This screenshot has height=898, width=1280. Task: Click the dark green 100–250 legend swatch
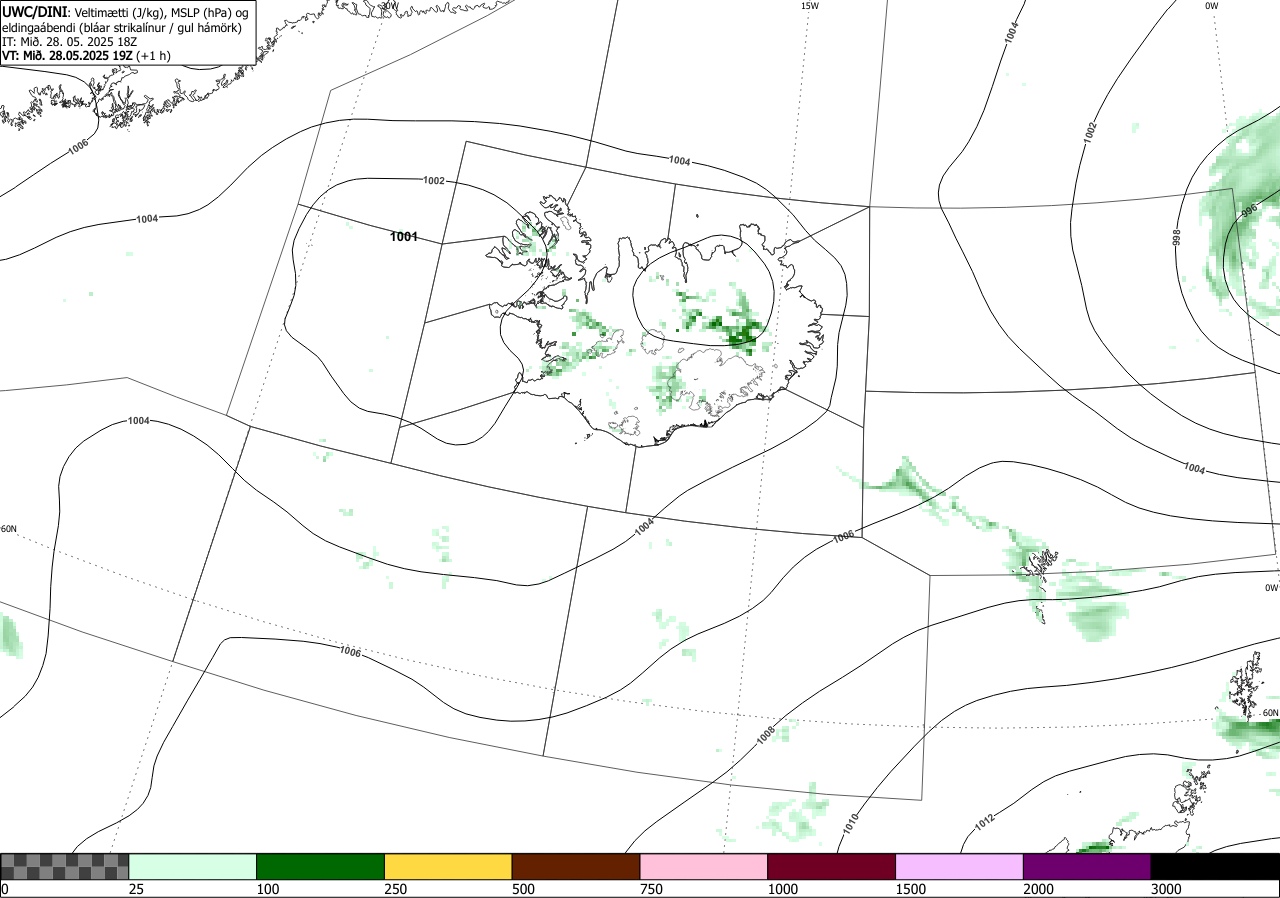tap(321, 866)
